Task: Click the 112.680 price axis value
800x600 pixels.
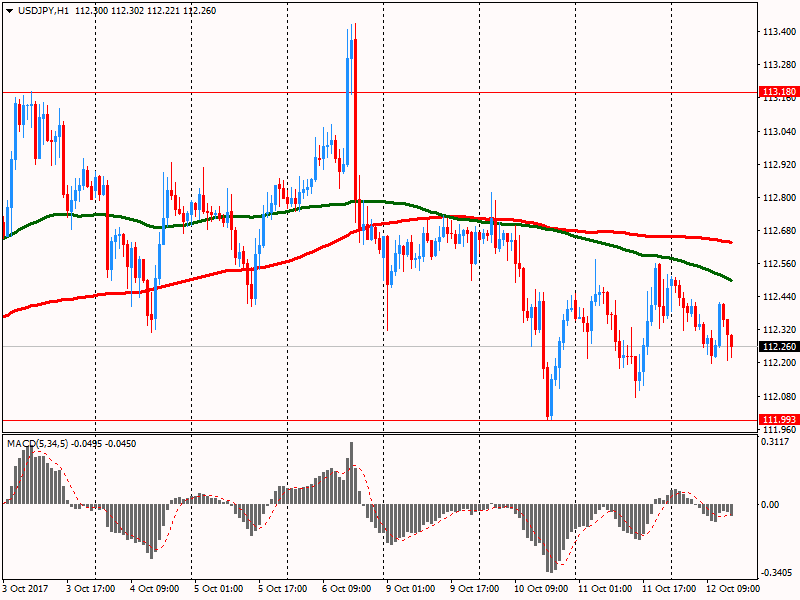Action: (x=779, y=231)
